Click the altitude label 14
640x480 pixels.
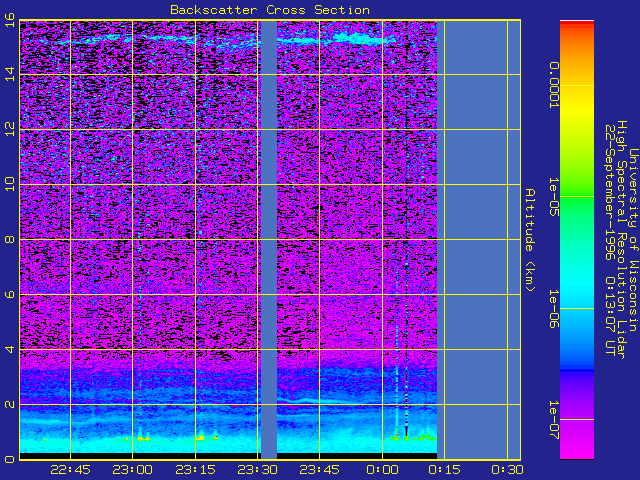(10, 74)
